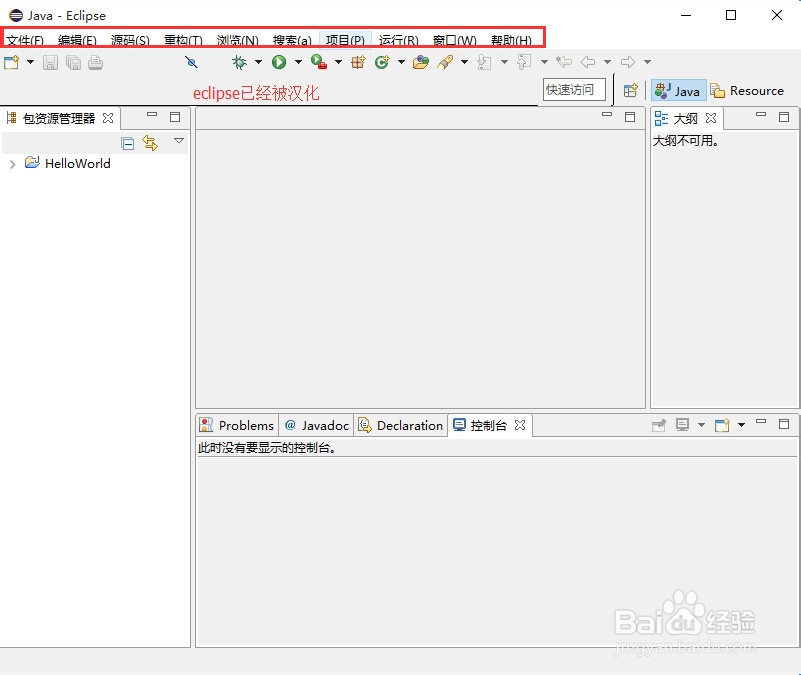This screenshot has width=801, height=675.
Task: Open the External Tools dropdown arrow
Action: 338,62
